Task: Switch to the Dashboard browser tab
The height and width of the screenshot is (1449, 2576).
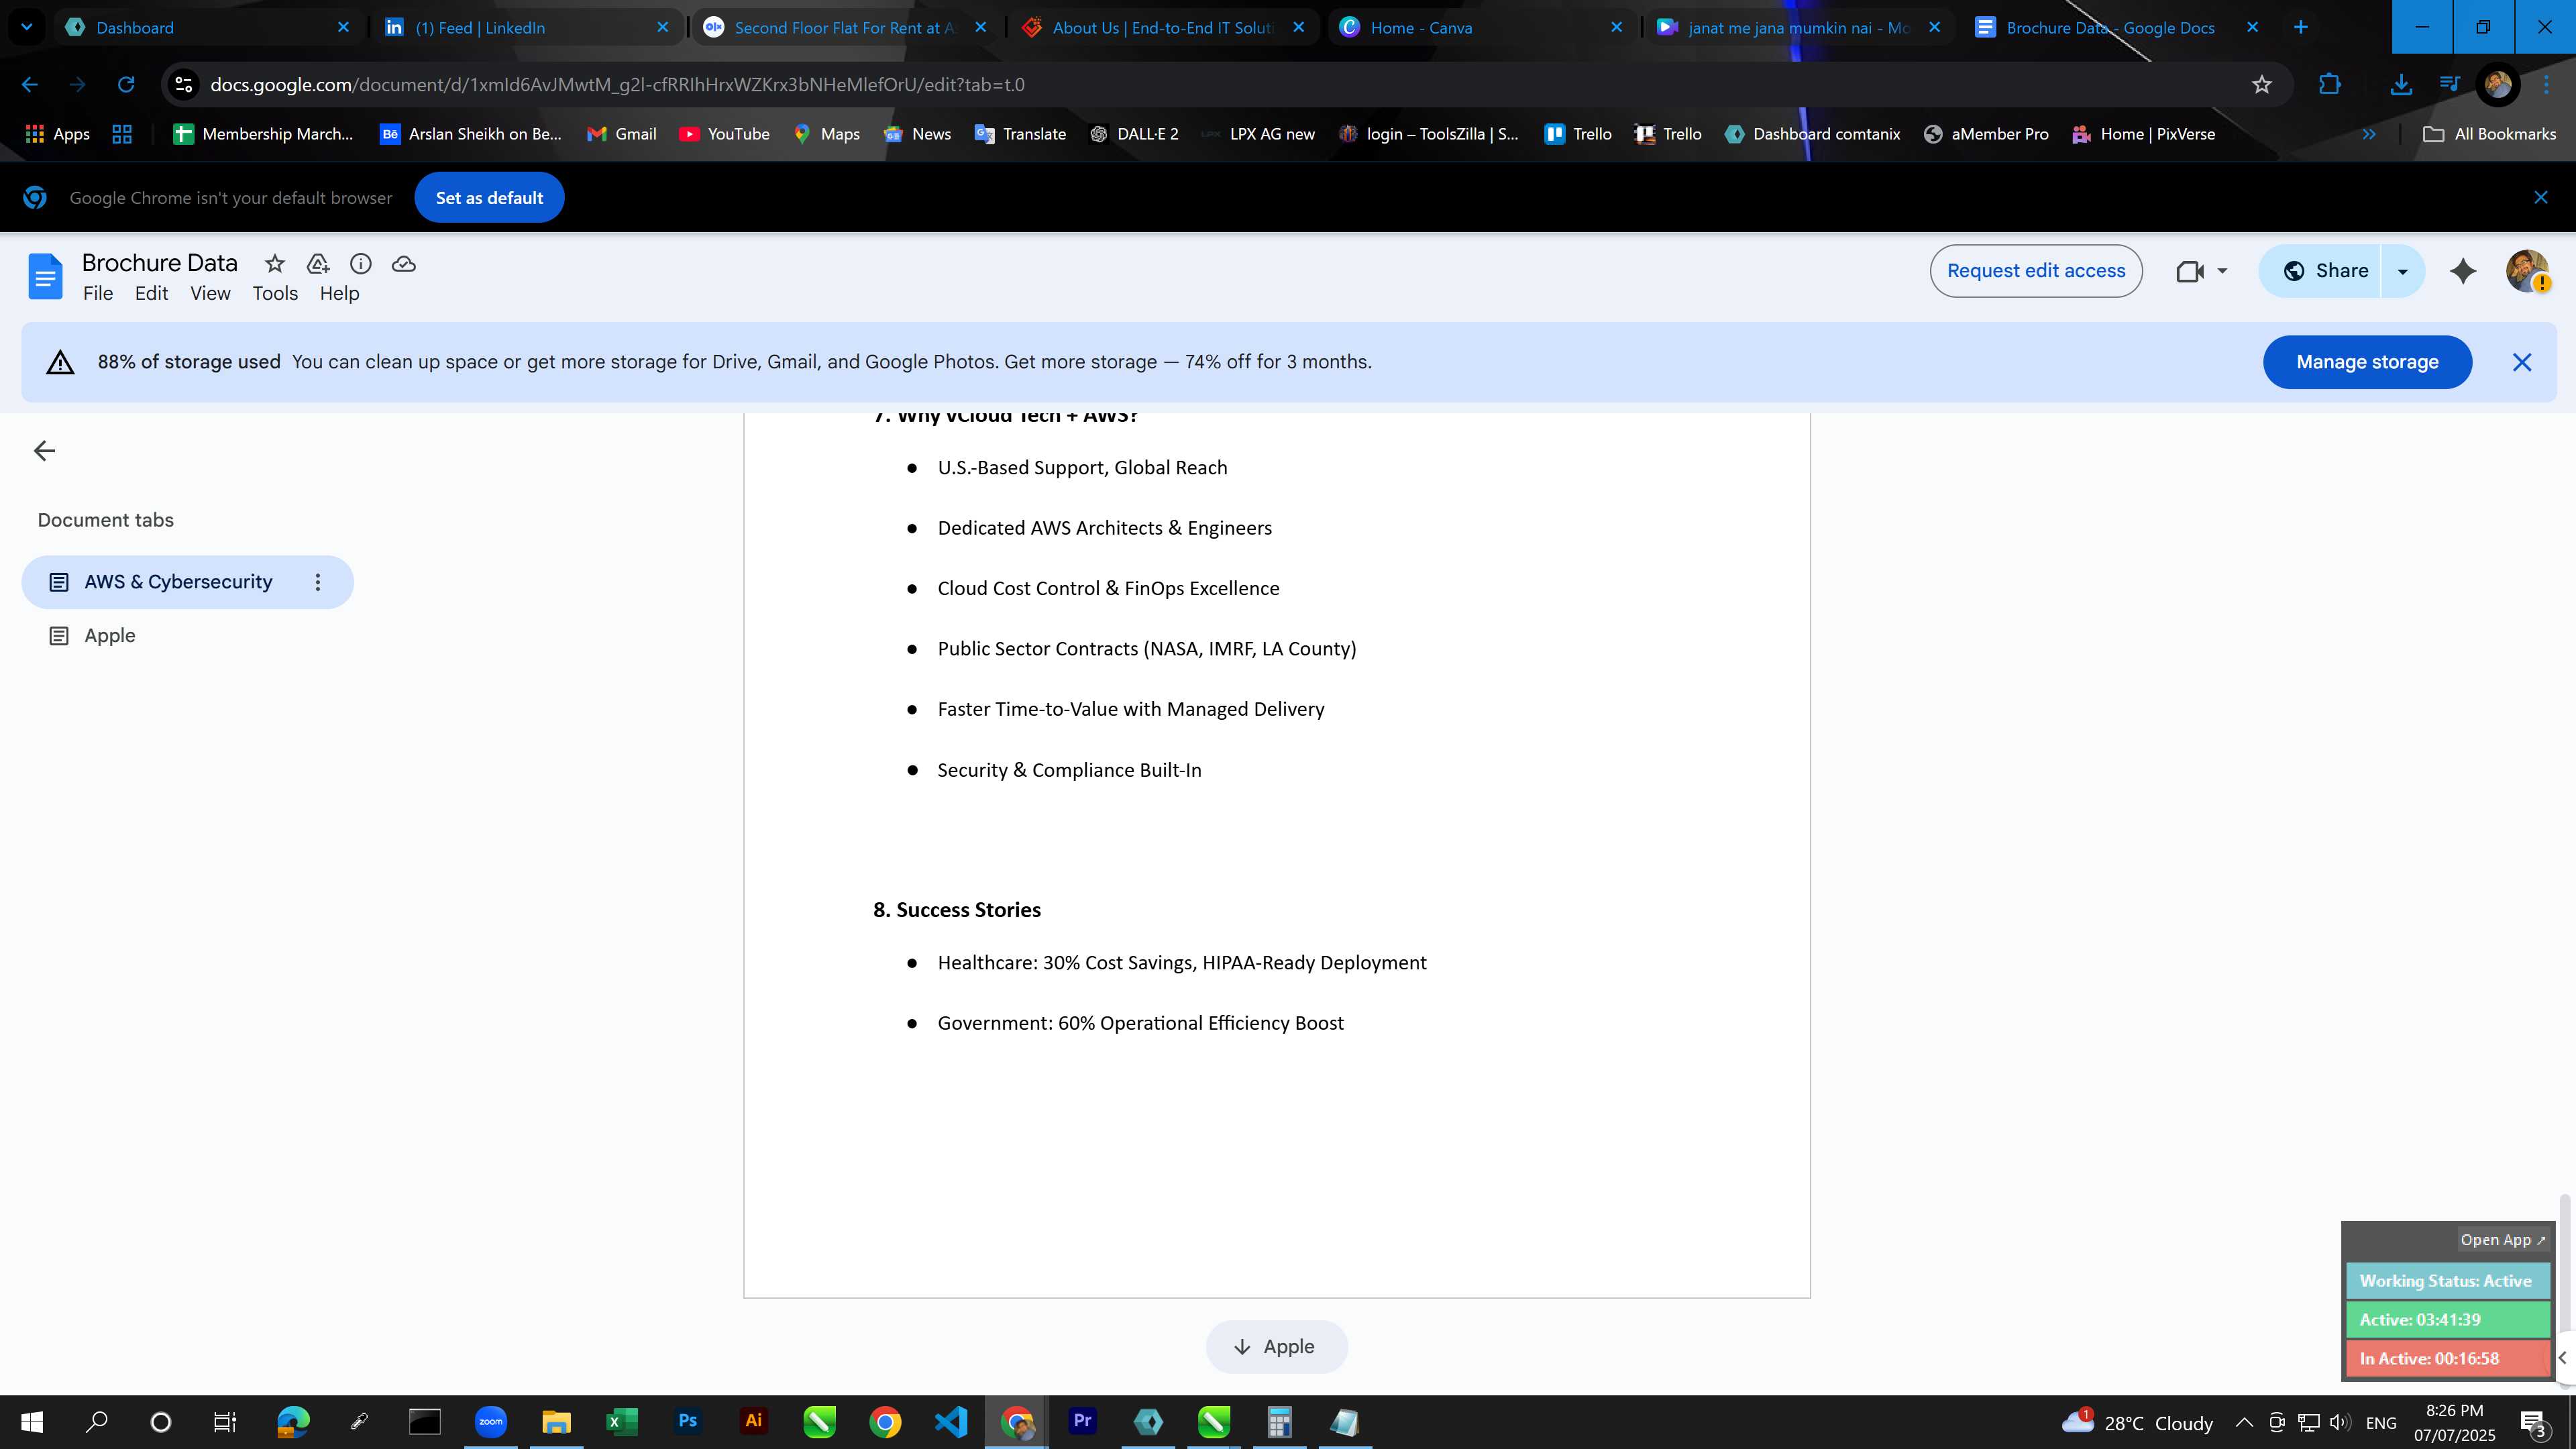Action: [x=208, y=27]
